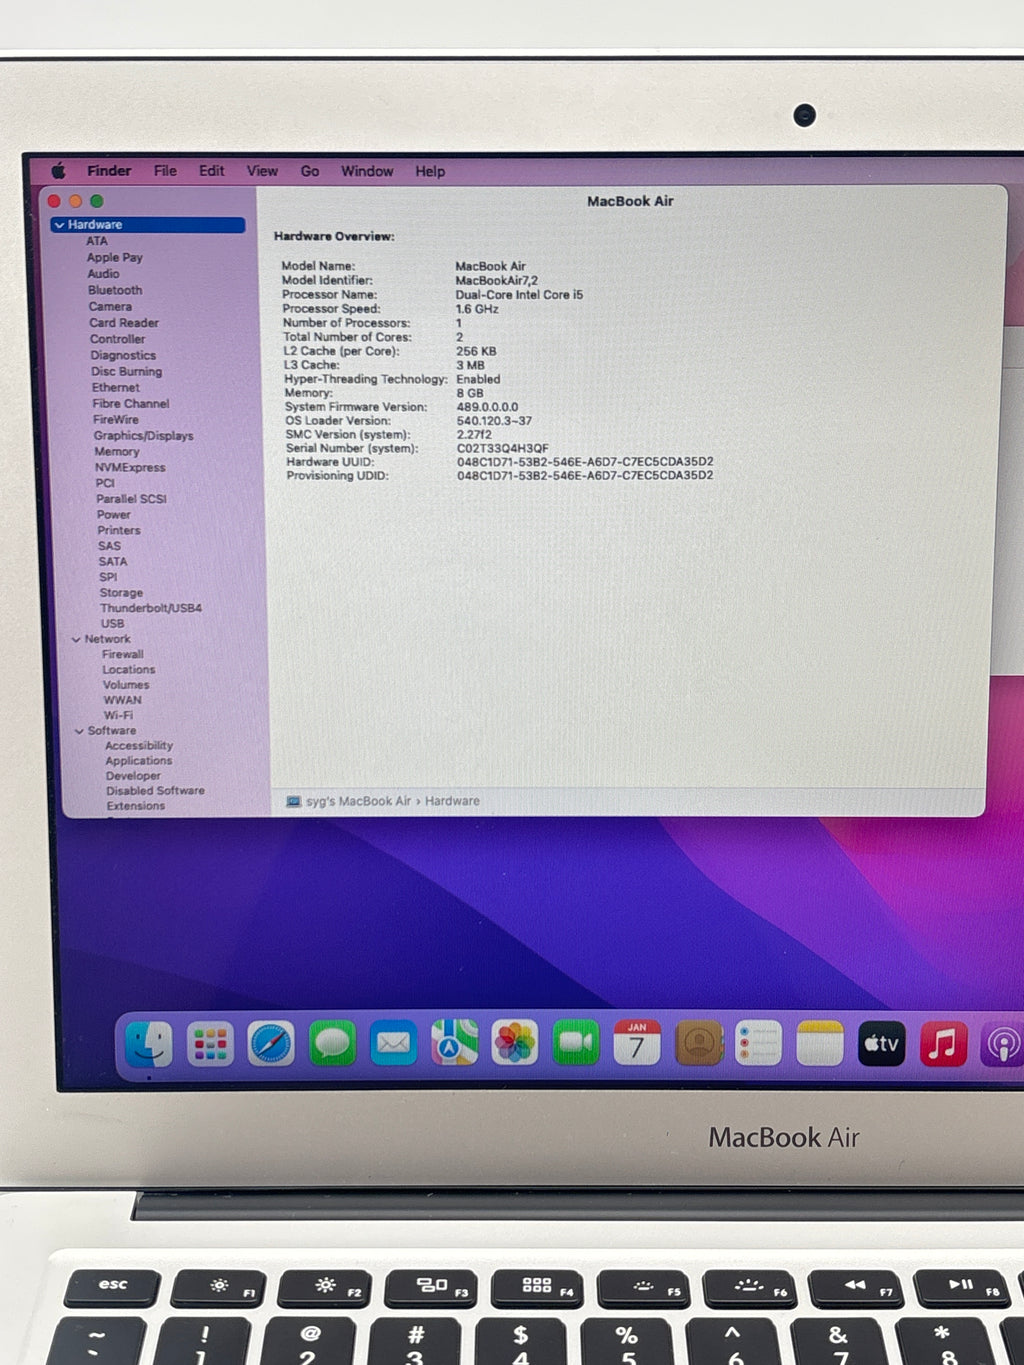The image size is (1024, 1365).
Task: Open the Finder menu
Action: [x=109, y=171]
